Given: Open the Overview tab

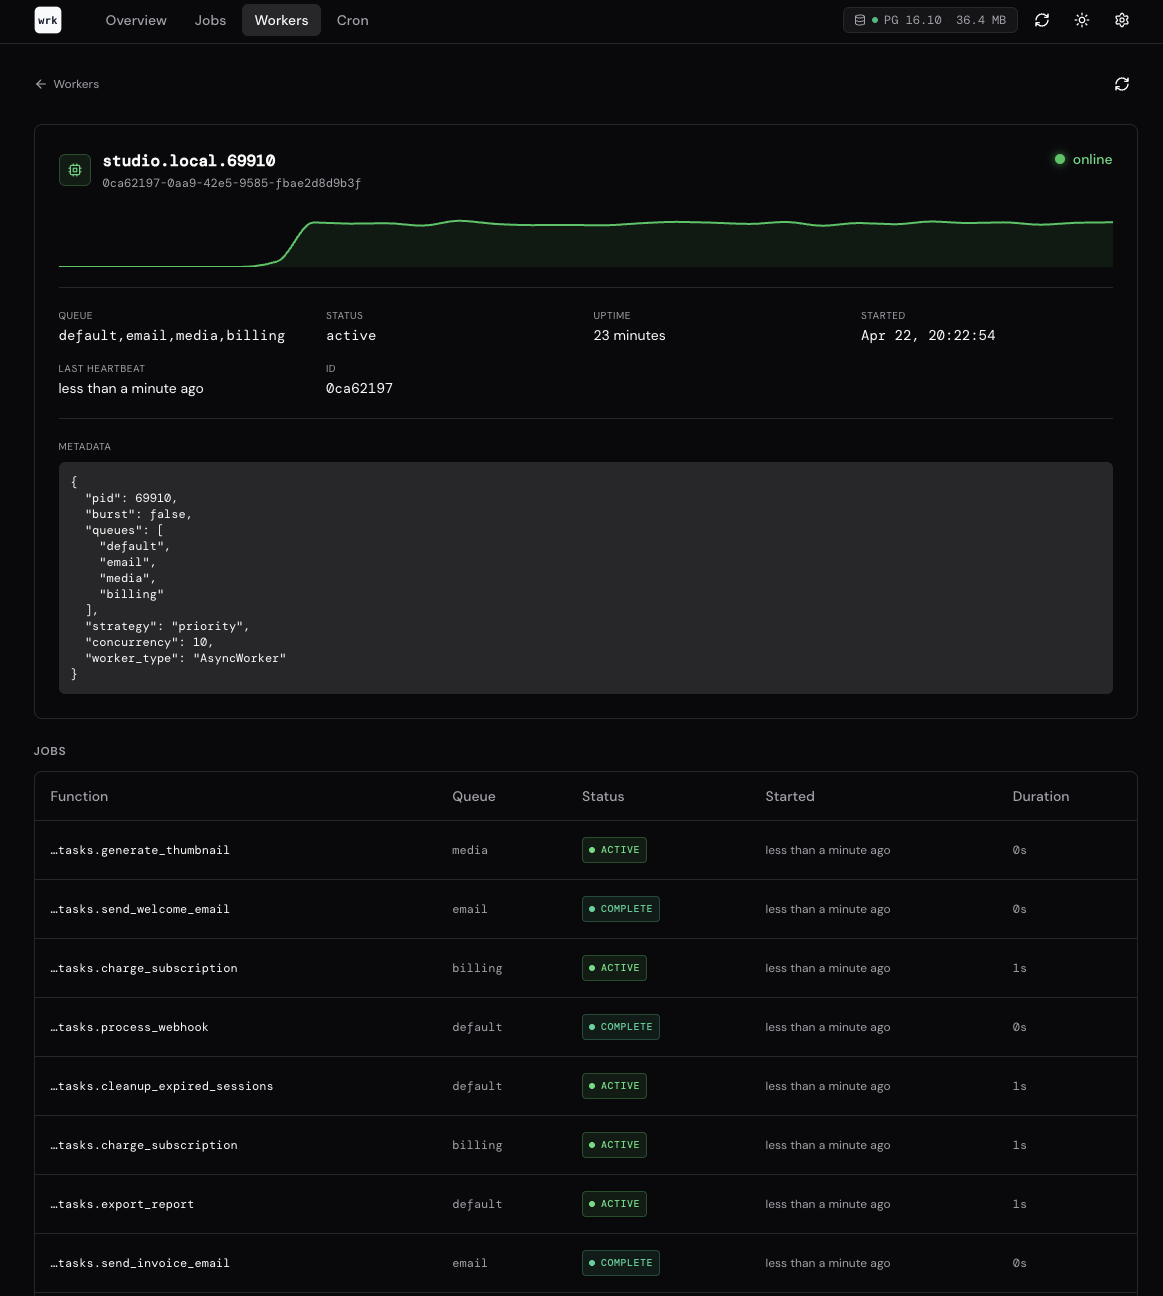Looking at the screenshot, I should 136,20.
